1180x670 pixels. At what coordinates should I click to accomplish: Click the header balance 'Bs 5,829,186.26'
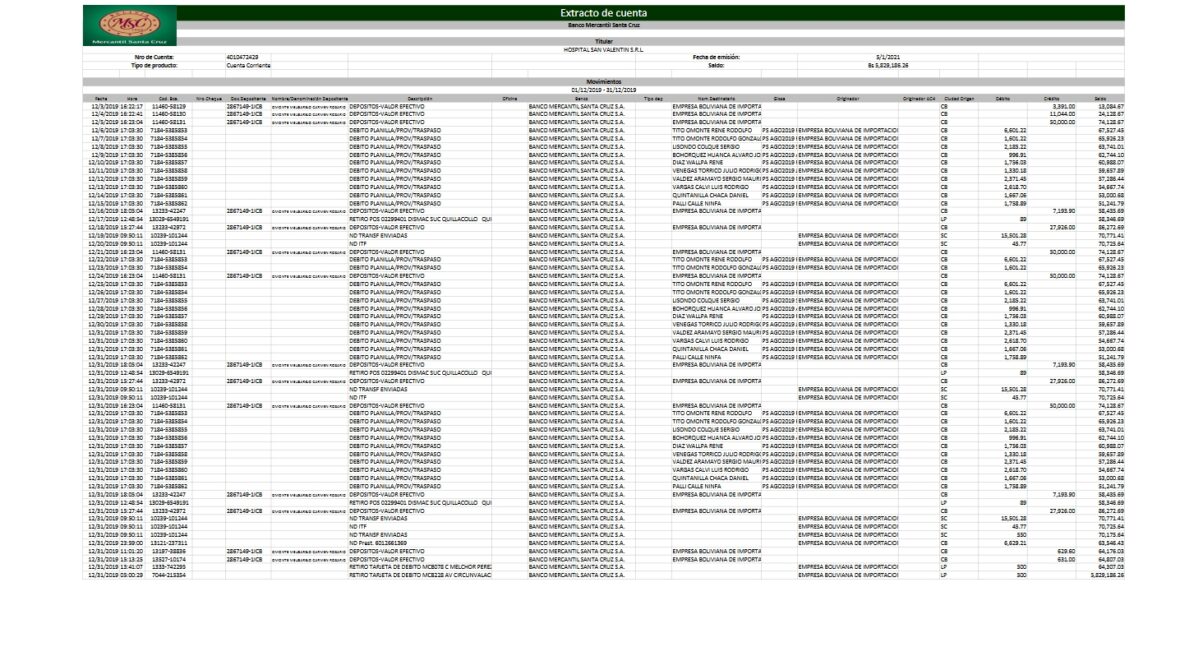(887, 65)
